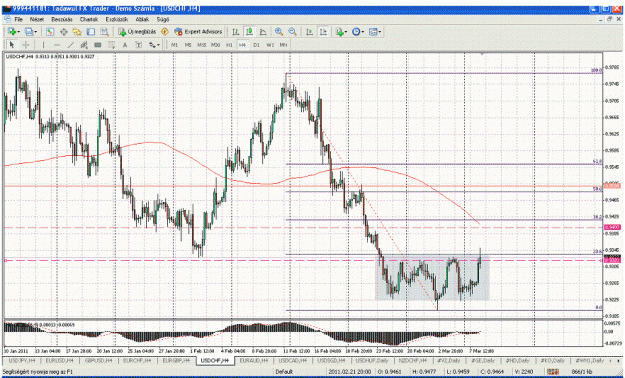Switch chart to bar chart type

236,32
